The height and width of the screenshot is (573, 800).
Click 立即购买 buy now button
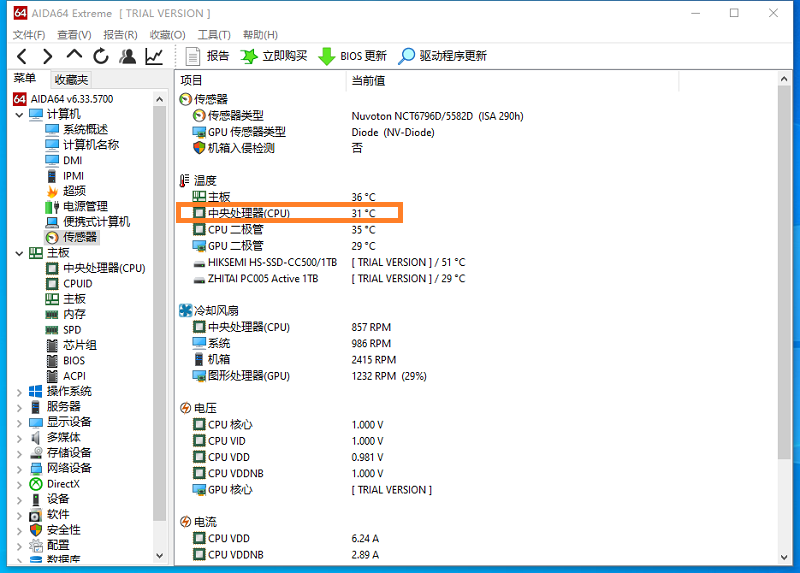(x=274, y=56)
